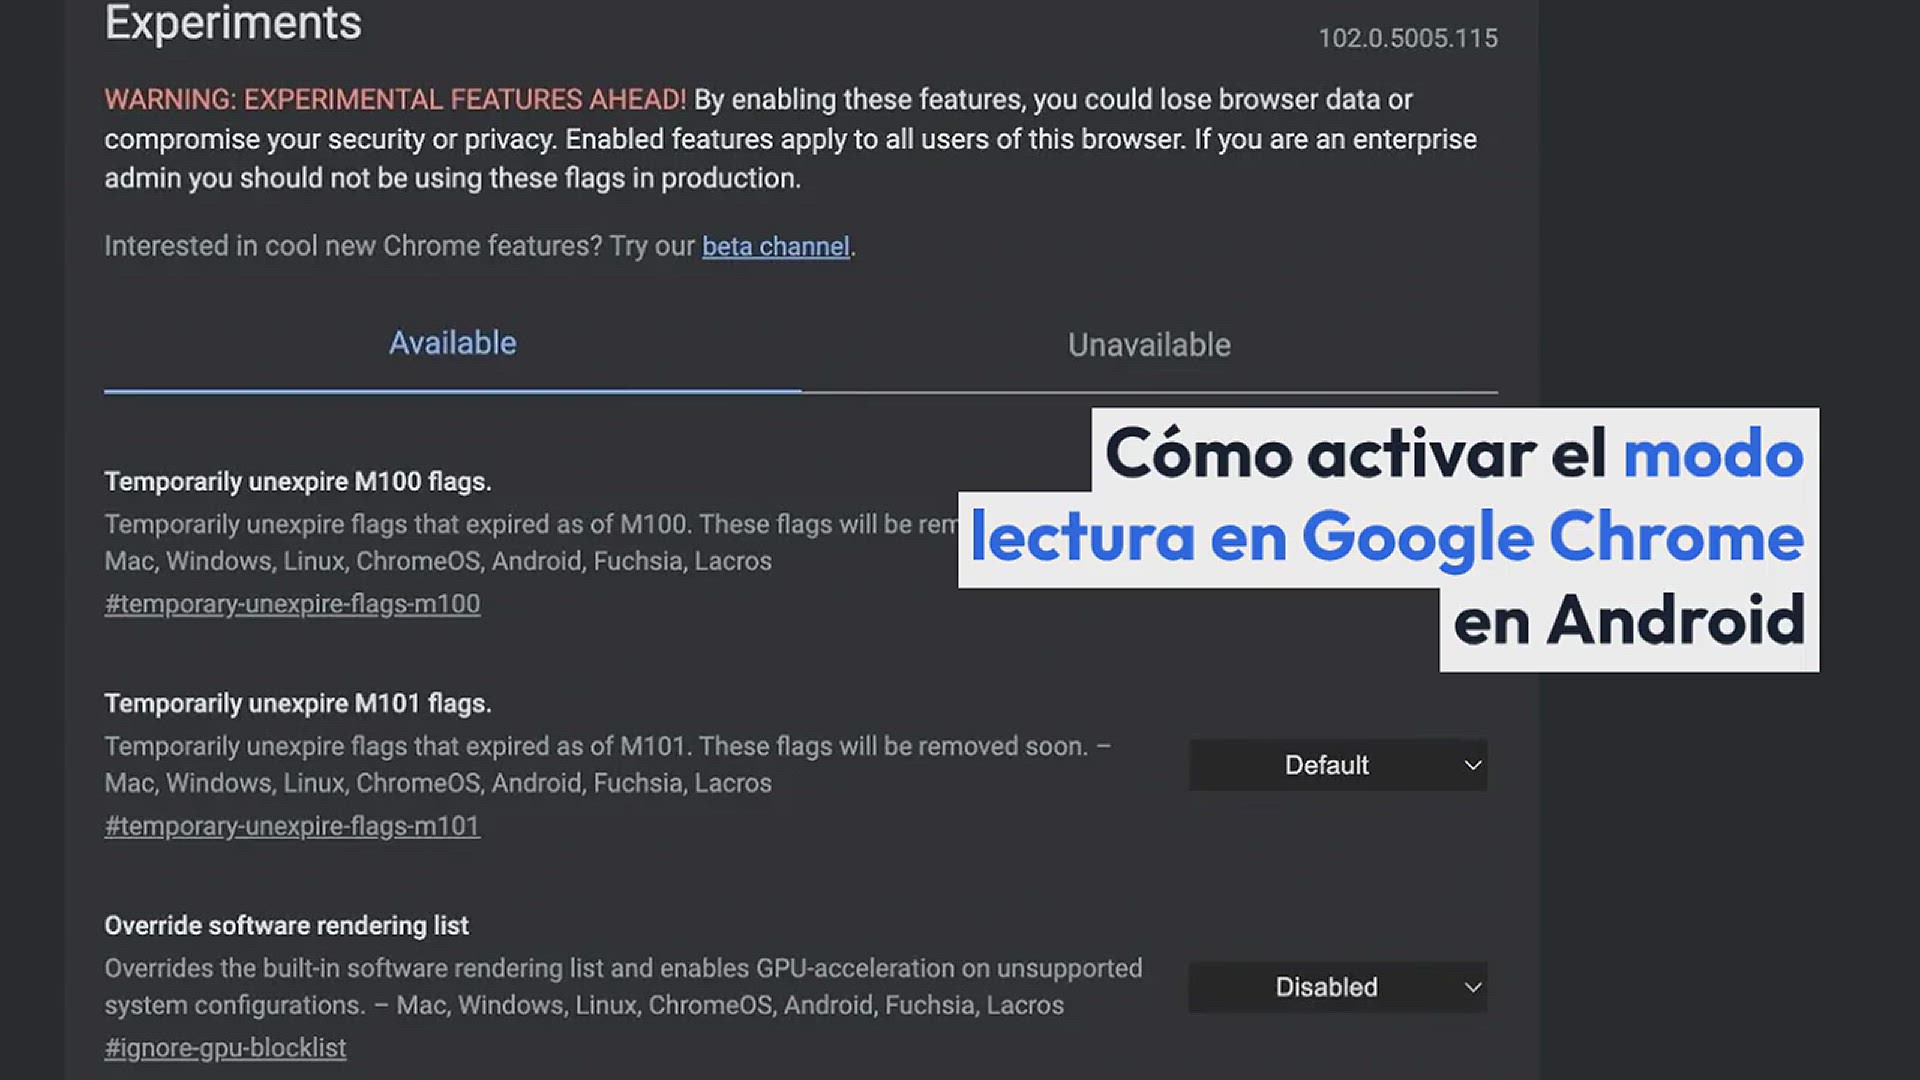Click the #temporary-unexpire-flags-m101 anchor link
The height and width of the screenshot is (1080, 1920).
click(x=292, y=826)
